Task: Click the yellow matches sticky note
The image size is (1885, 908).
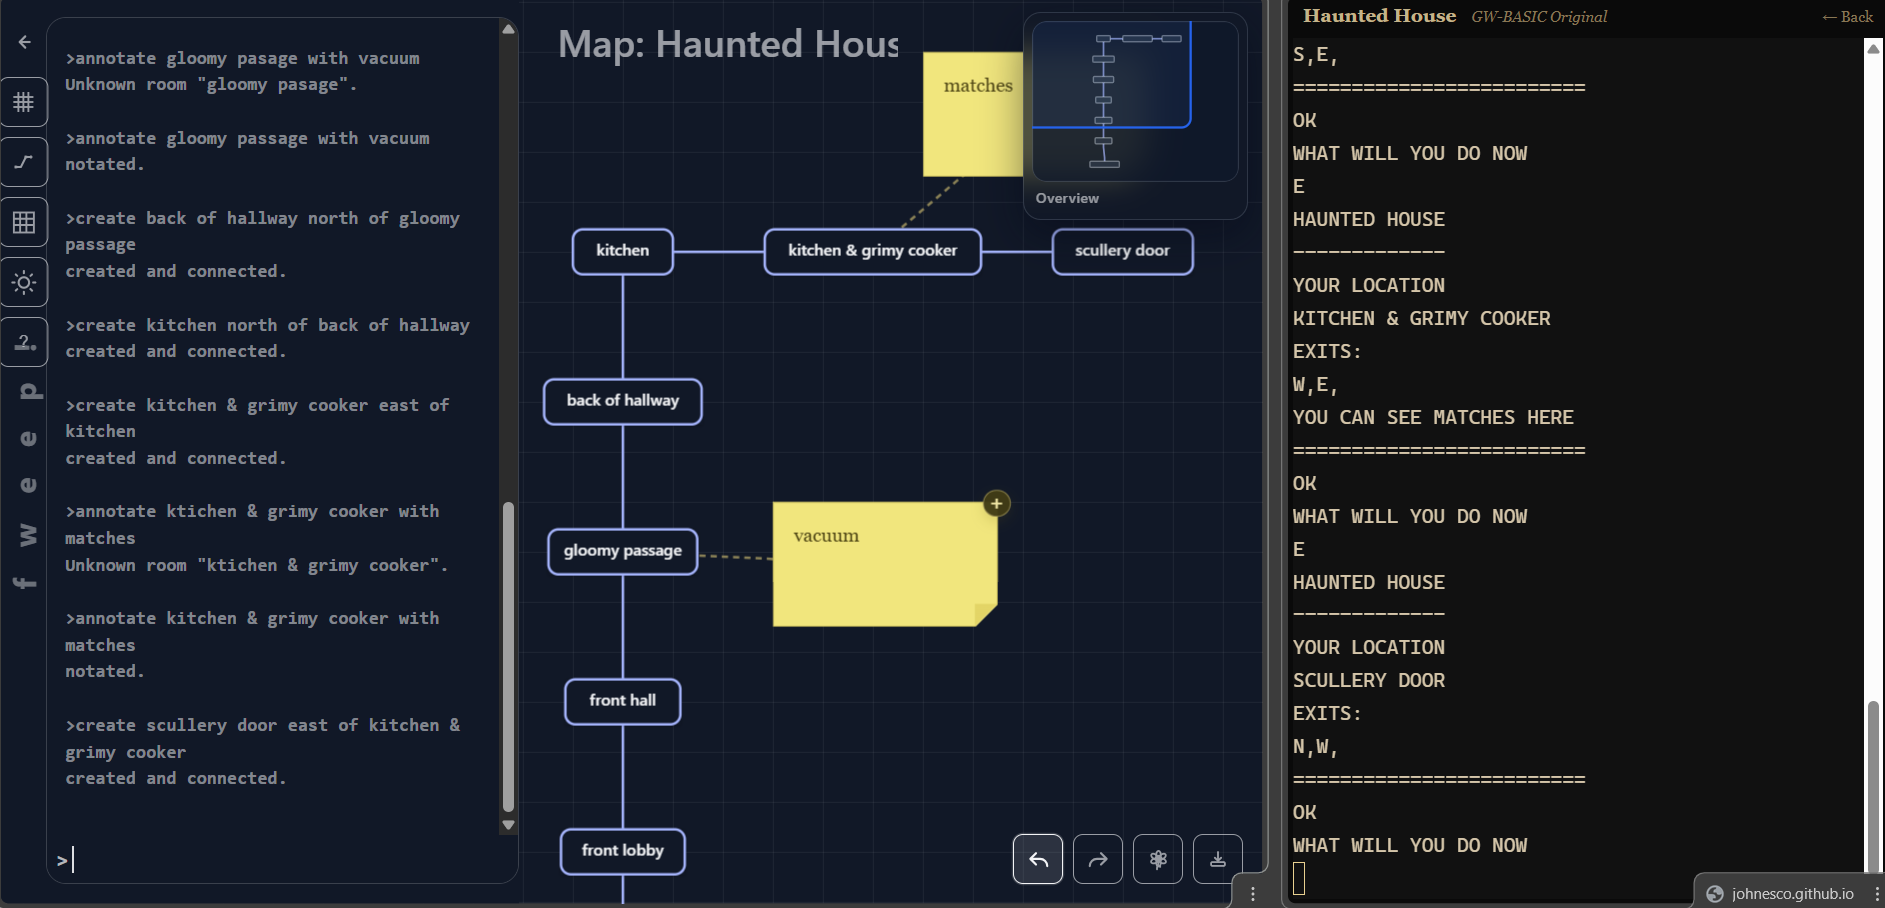Action: tap(972, 114)
